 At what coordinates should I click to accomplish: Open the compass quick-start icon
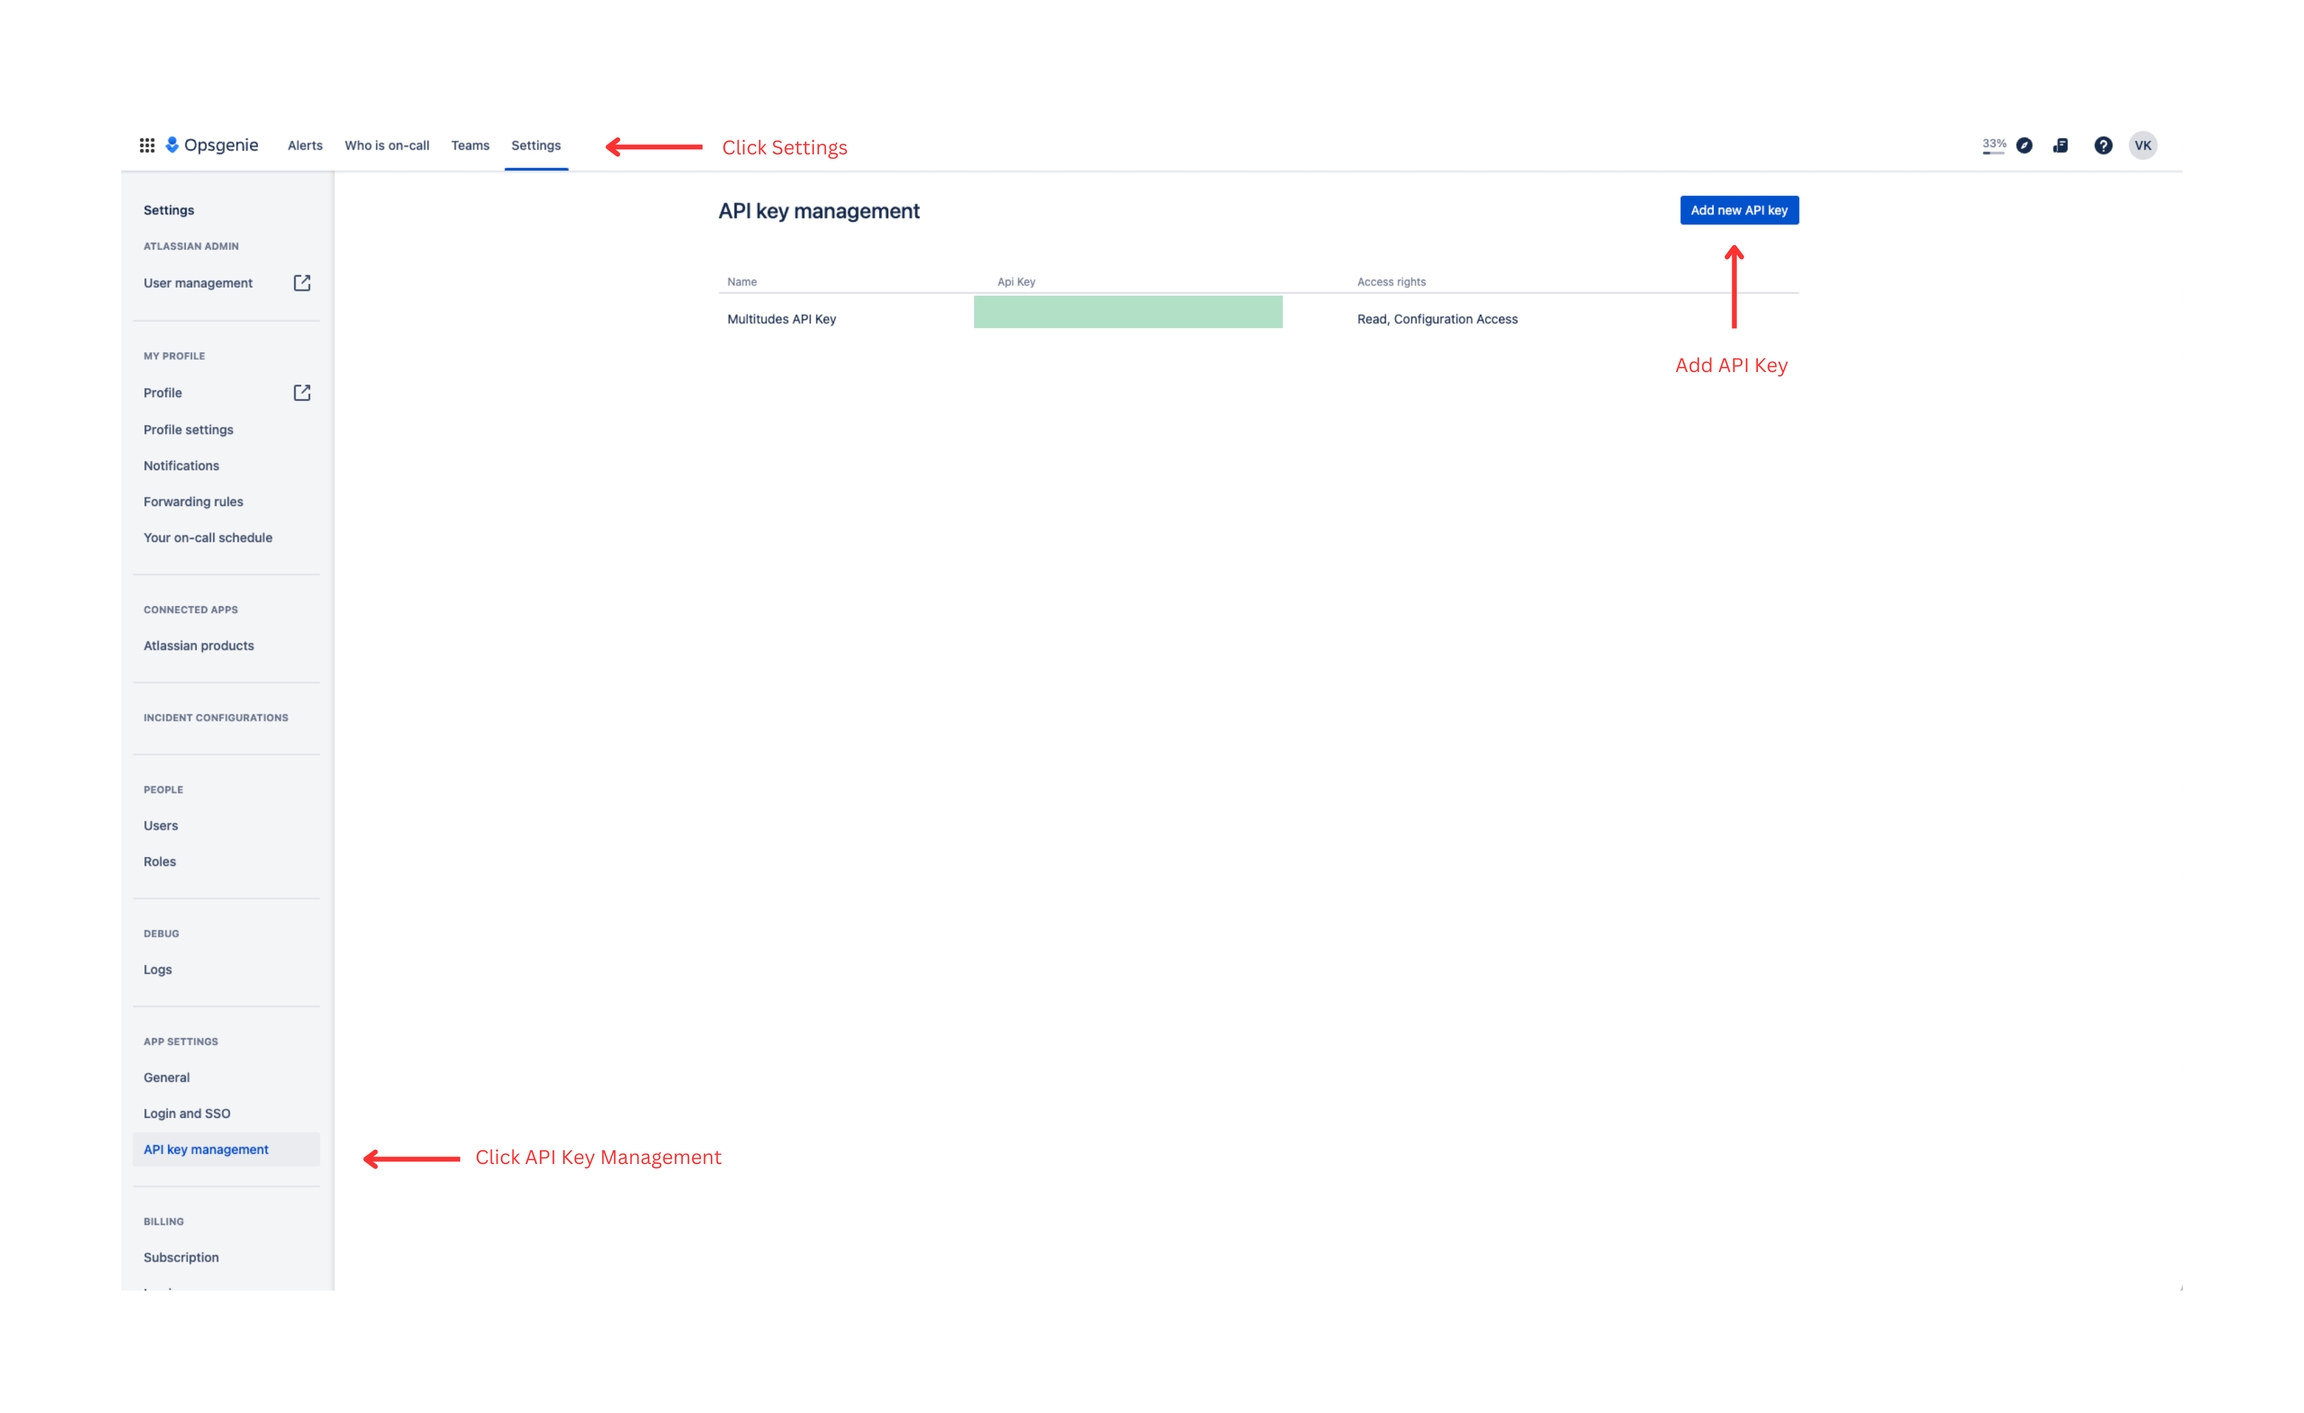click(x=2024, y=145)
